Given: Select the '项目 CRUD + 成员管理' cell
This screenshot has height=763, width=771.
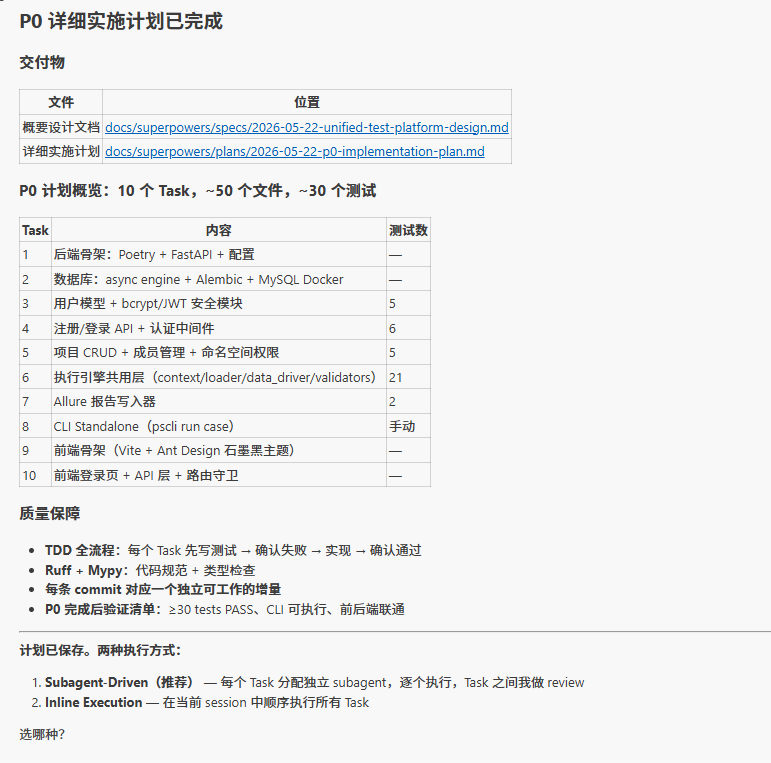Looking at the screenshot, I should click(x=219, y=352).
